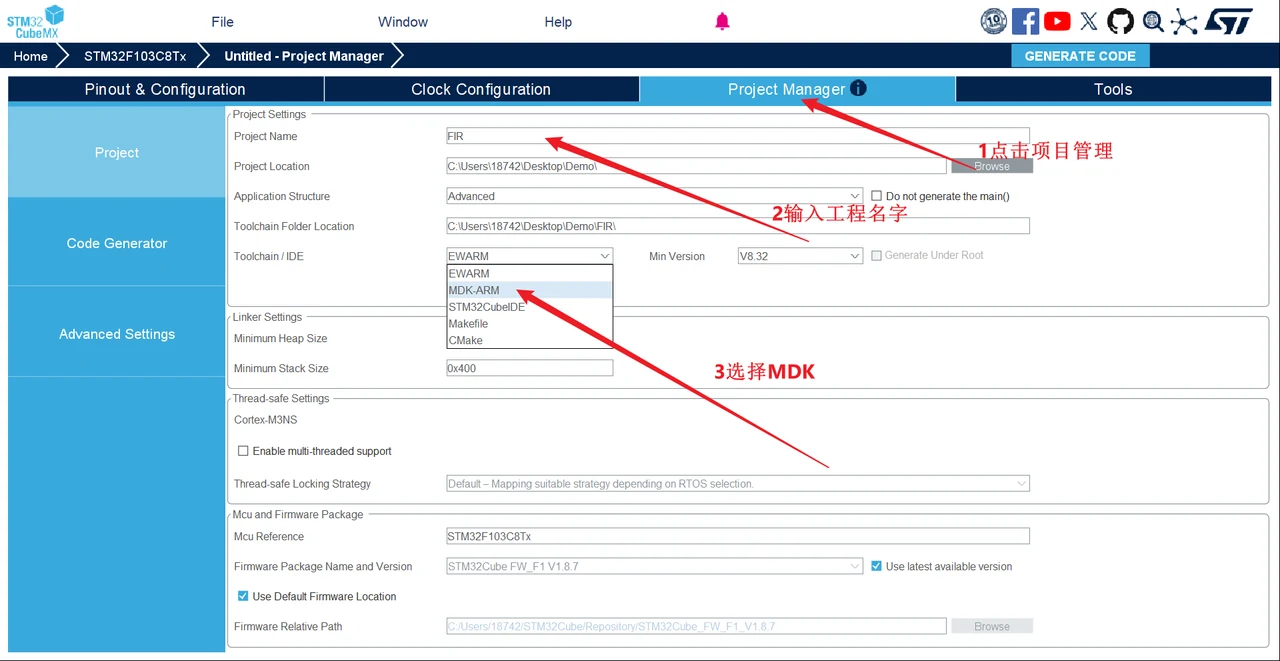
Task: Click the STM32CubeMX logo
Action: pos(36,21)
